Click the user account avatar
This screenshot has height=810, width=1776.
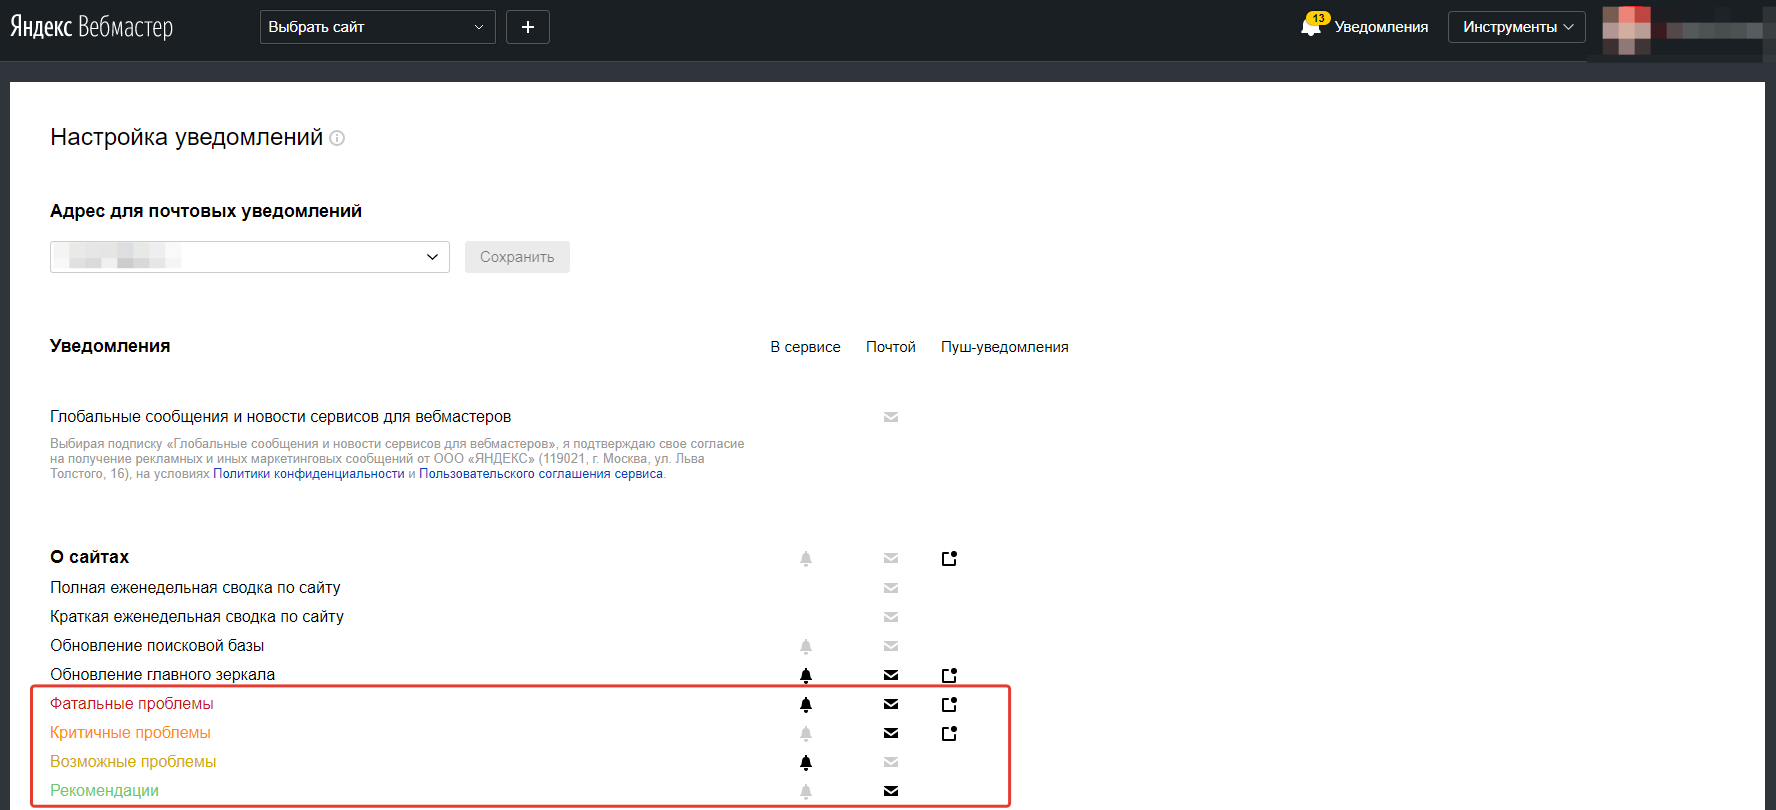click(1625, 30)
